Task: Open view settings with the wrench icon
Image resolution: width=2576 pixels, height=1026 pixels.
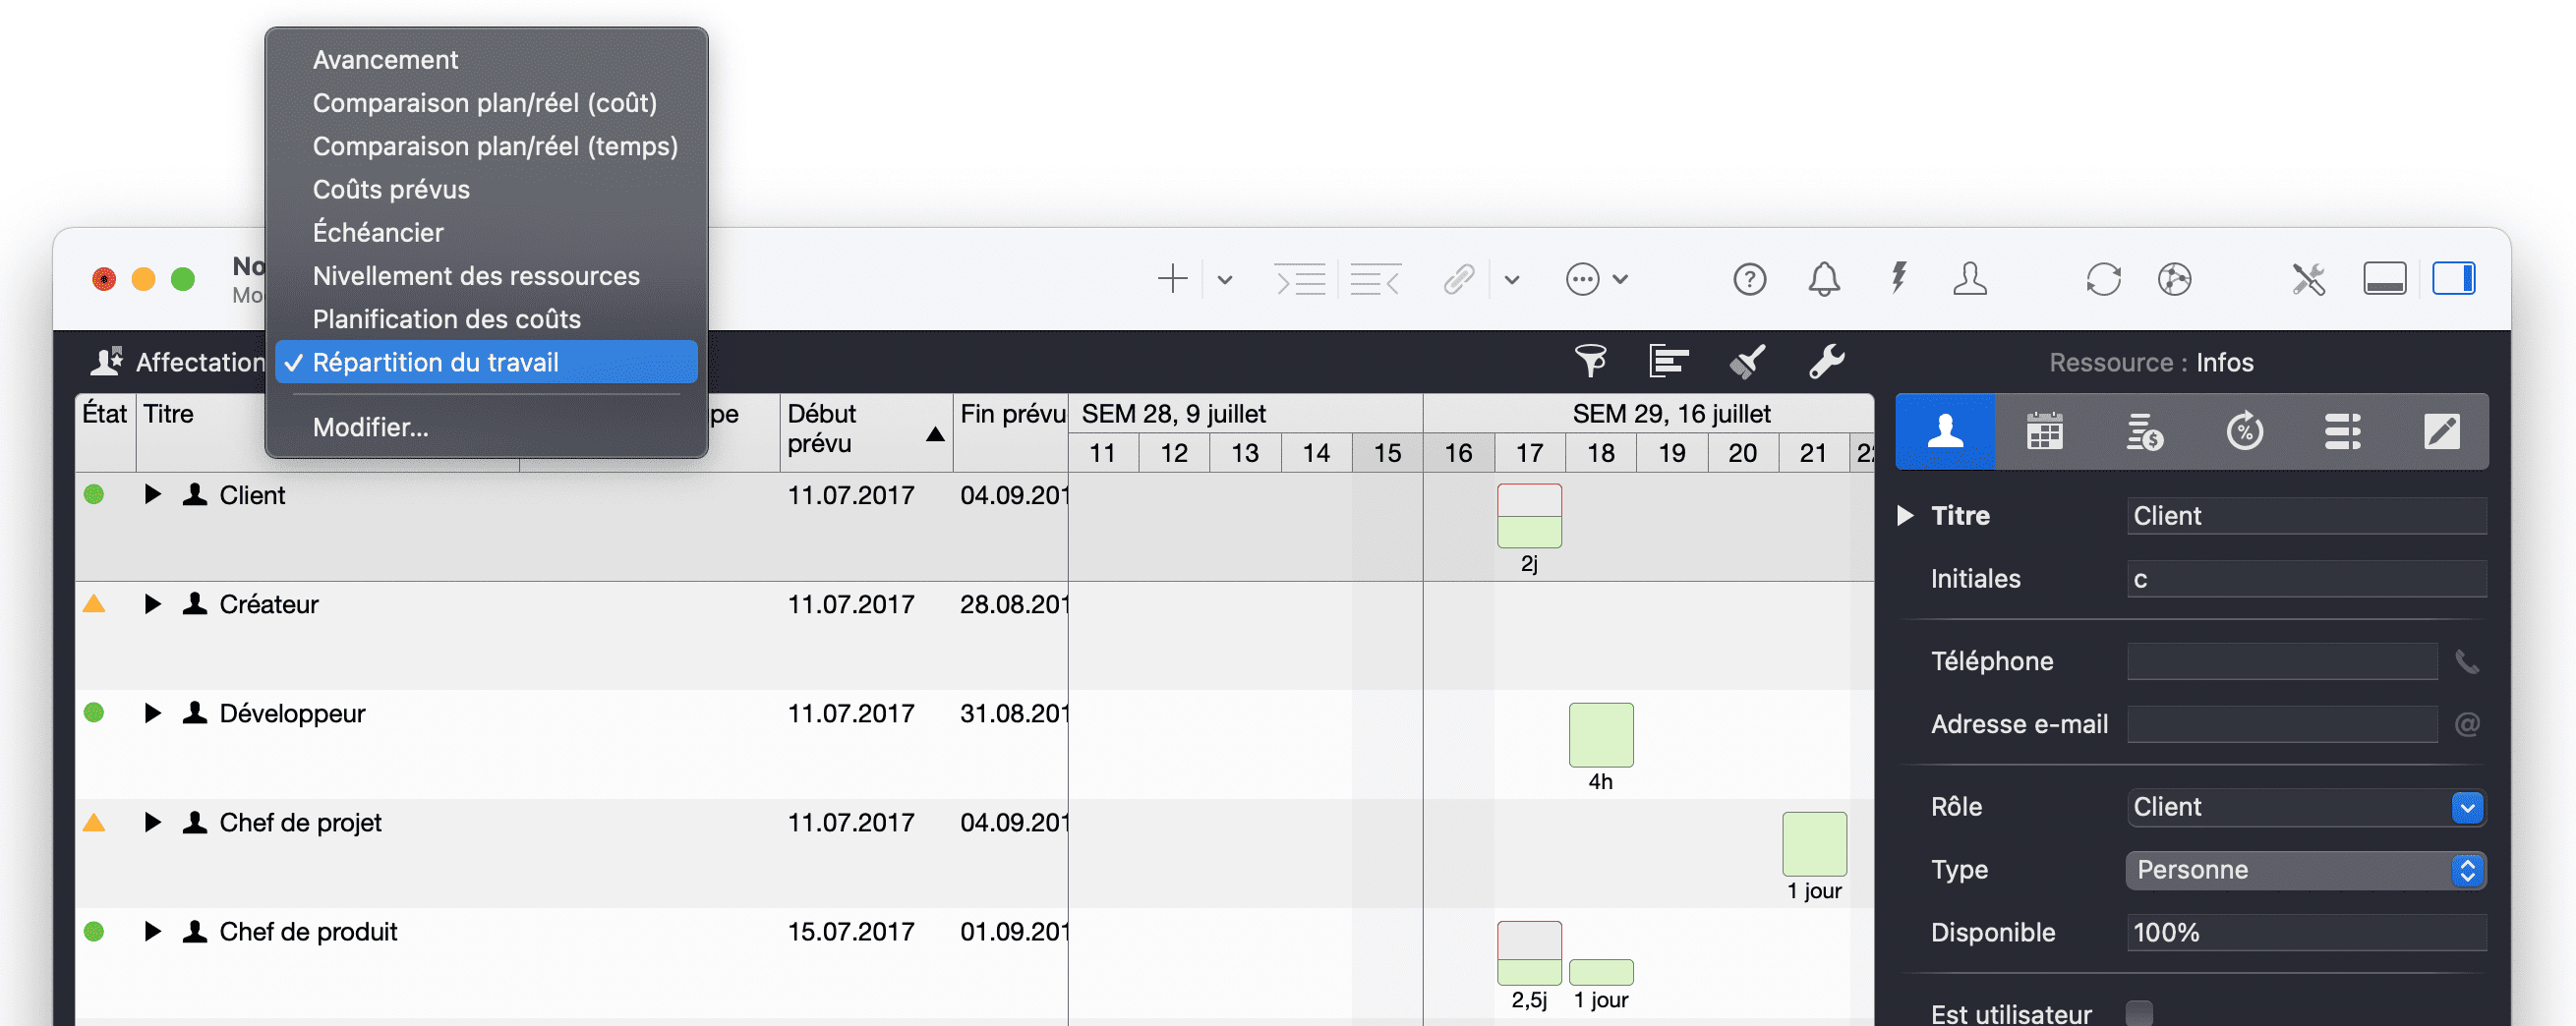Action: click(1826, 361)
